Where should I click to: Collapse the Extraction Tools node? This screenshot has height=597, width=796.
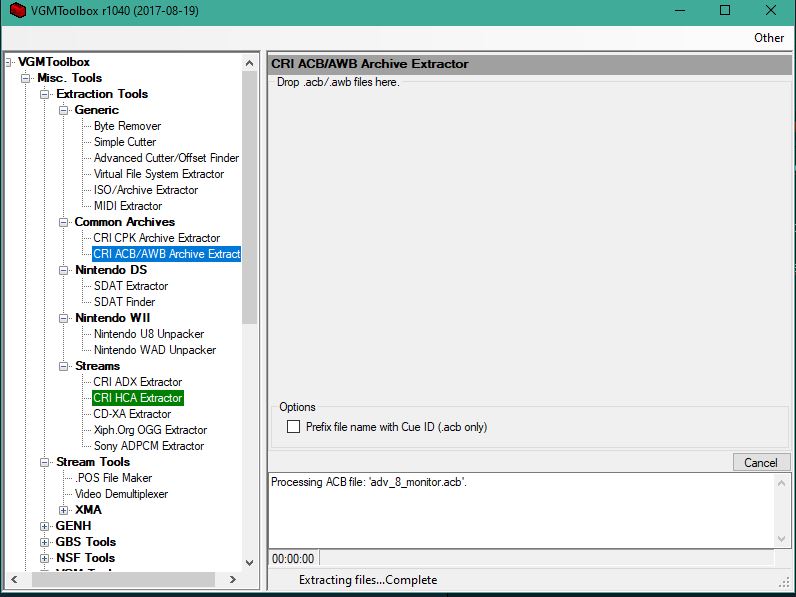[x=45, y=94]
